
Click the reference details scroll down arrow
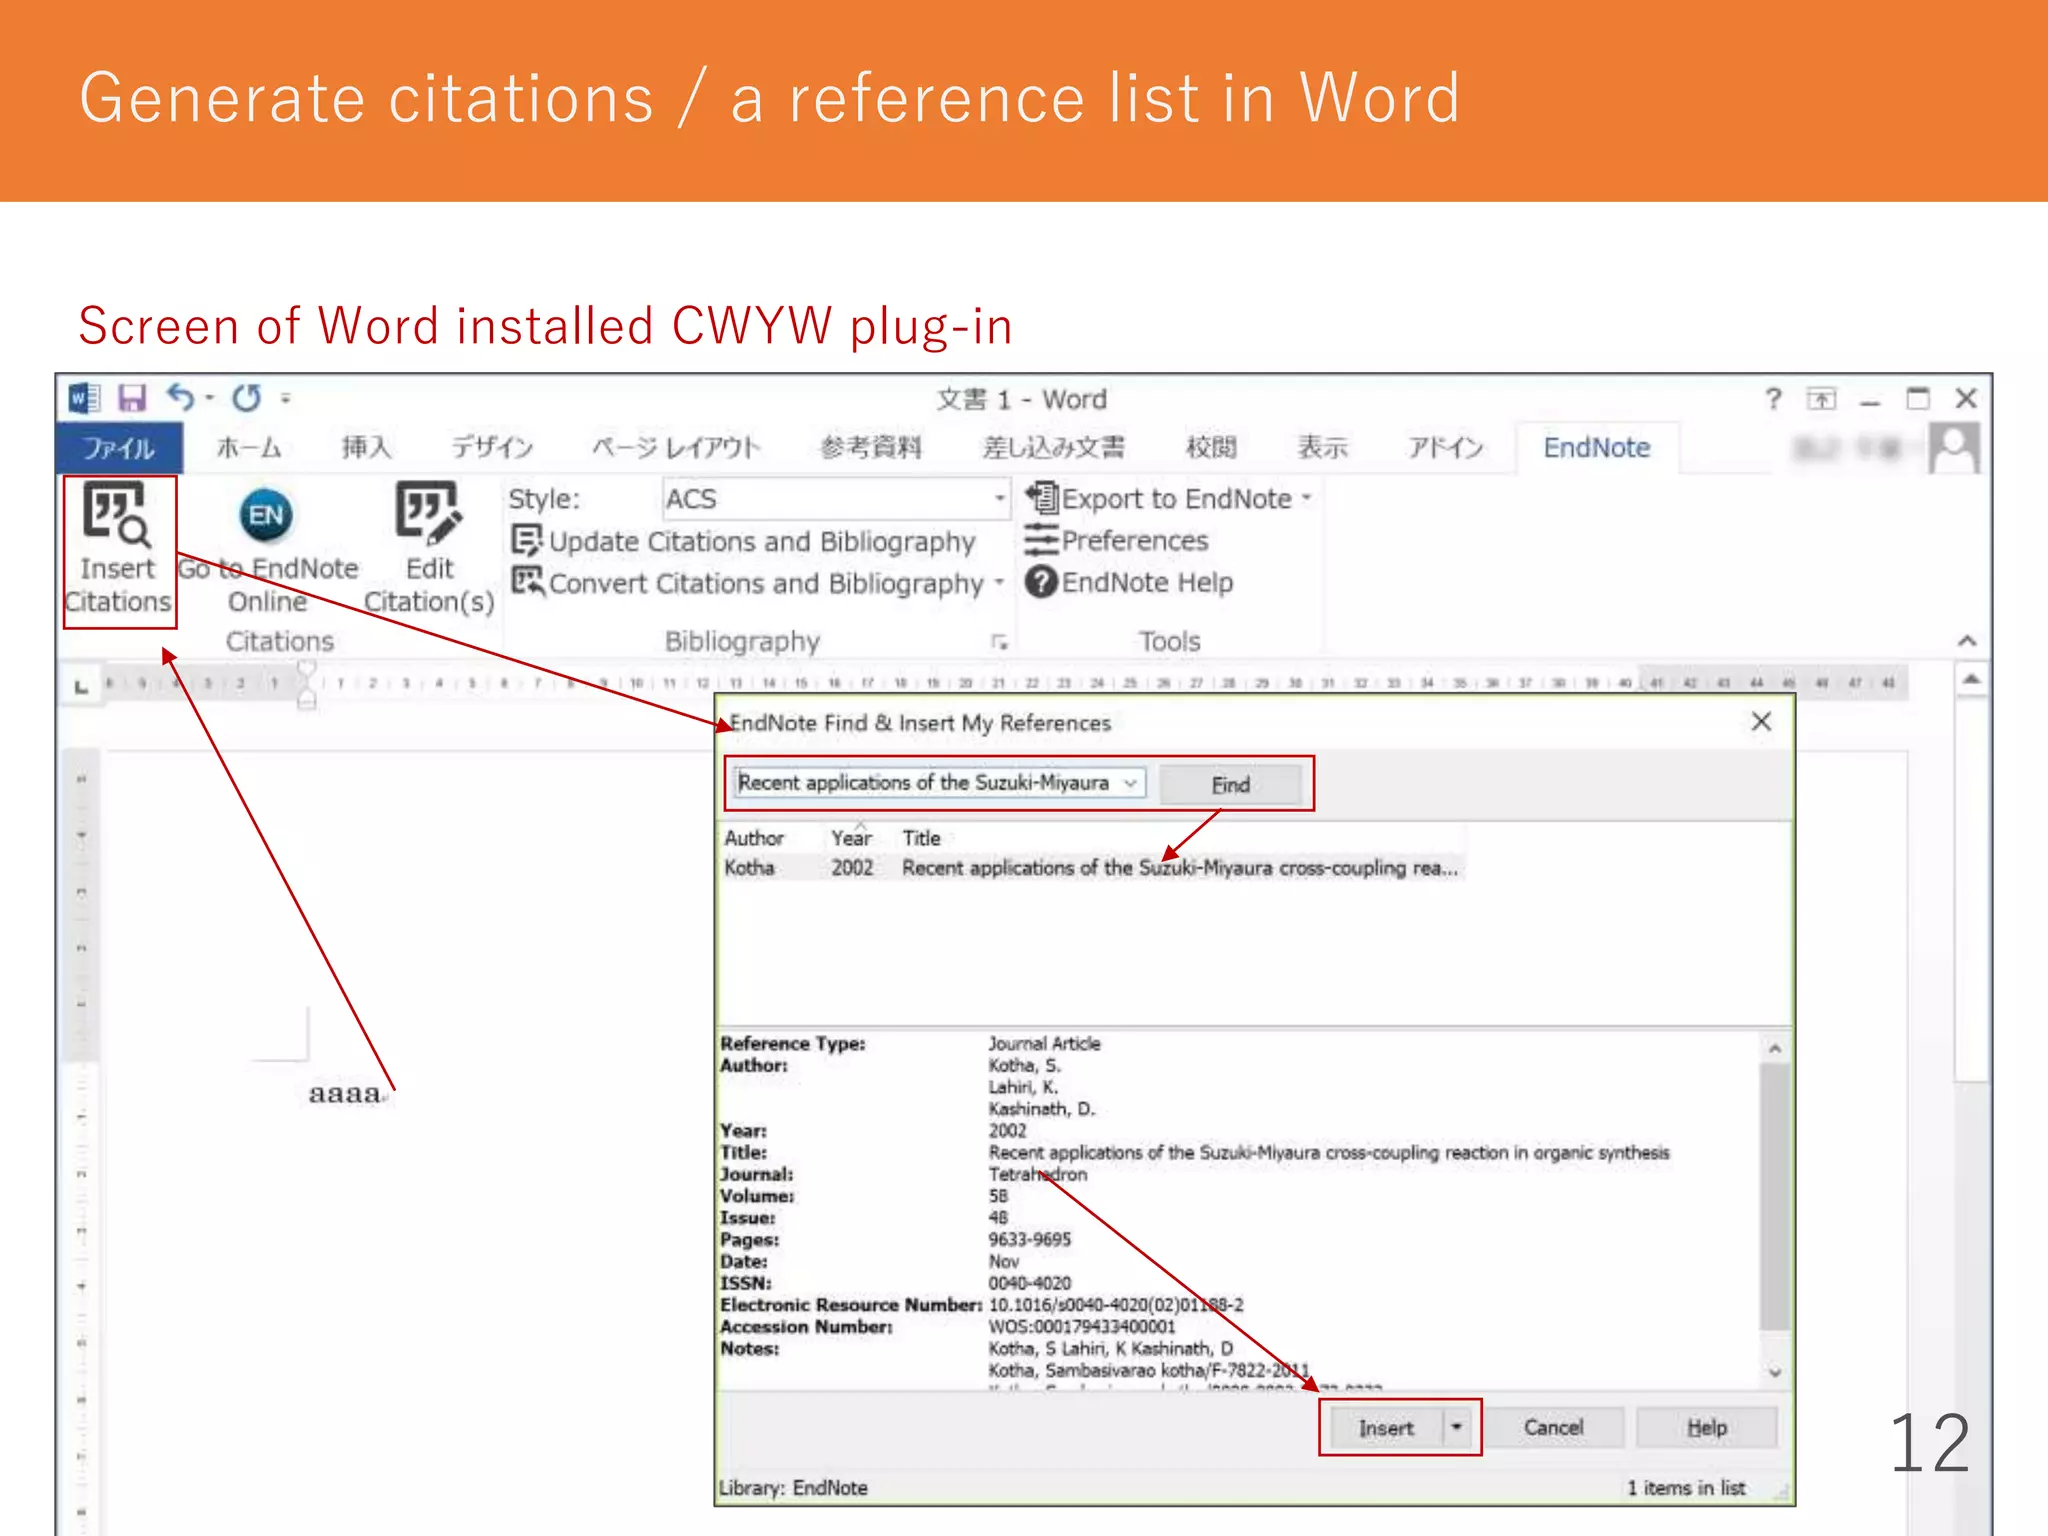[x=1774, y=1372]
